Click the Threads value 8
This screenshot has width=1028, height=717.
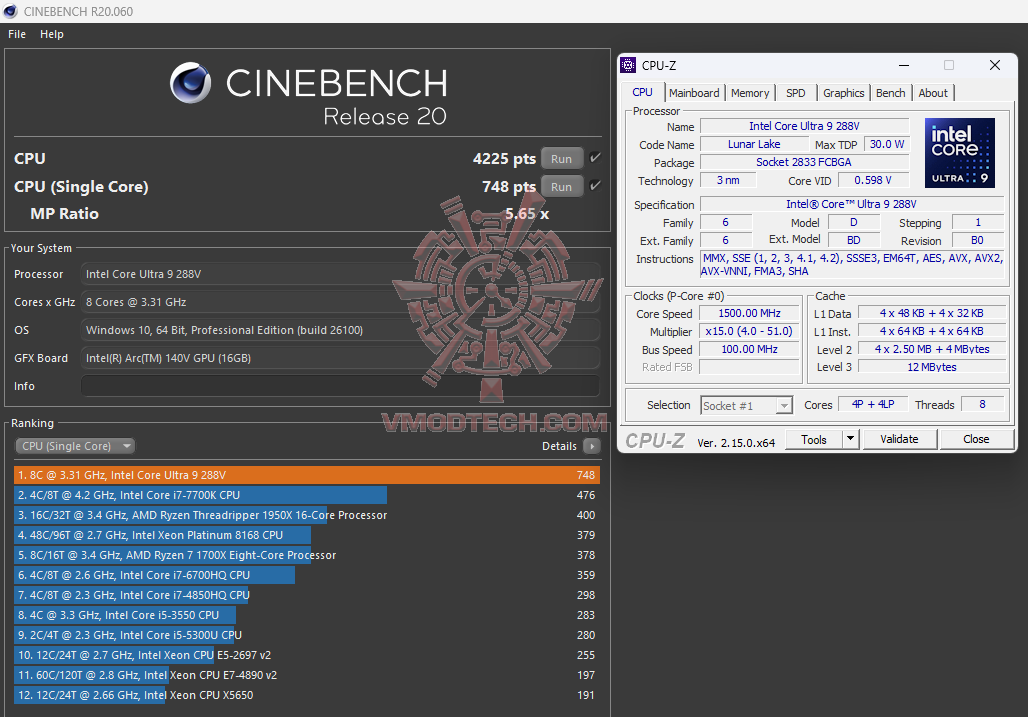pos(982,404)
